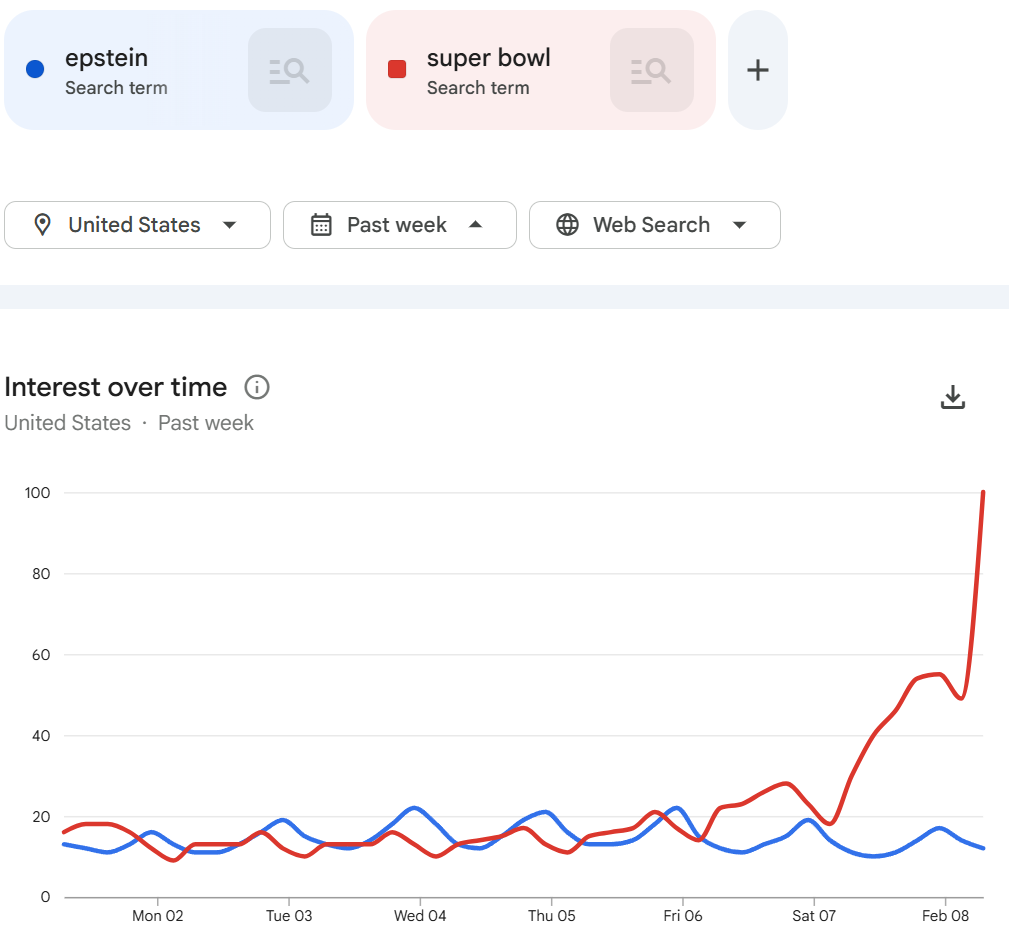Image resolution: width=1009 pixels, height=931 pixels.
Task: Click the epstein search term explore icon
Action: (x=290, y=70)
